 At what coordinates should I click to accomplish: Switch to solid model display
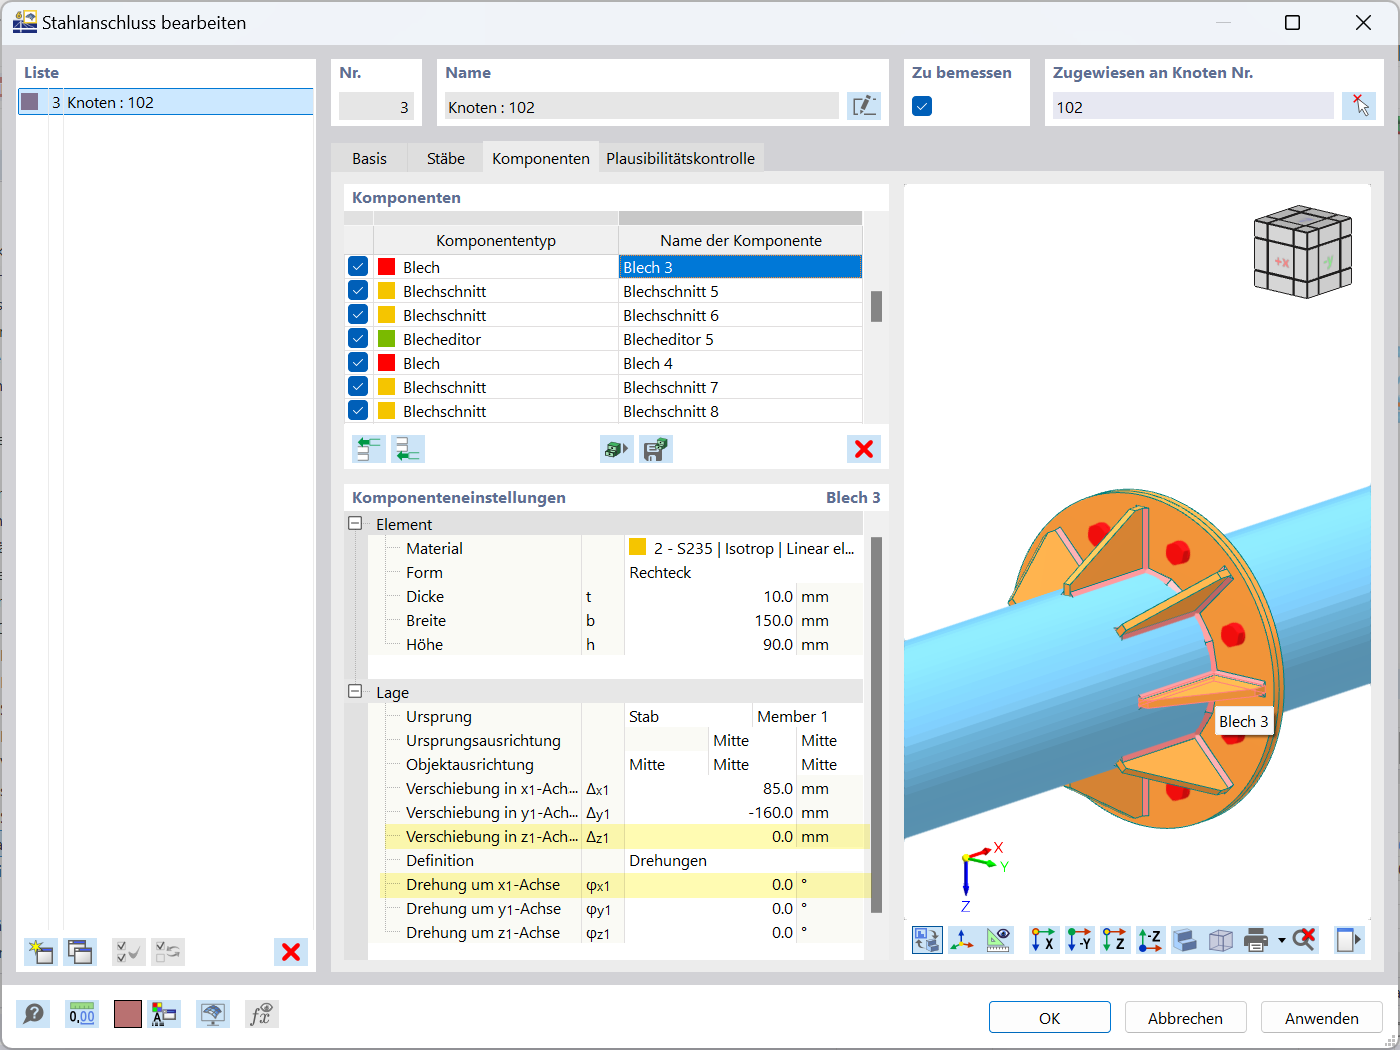tap(1185, 940)
